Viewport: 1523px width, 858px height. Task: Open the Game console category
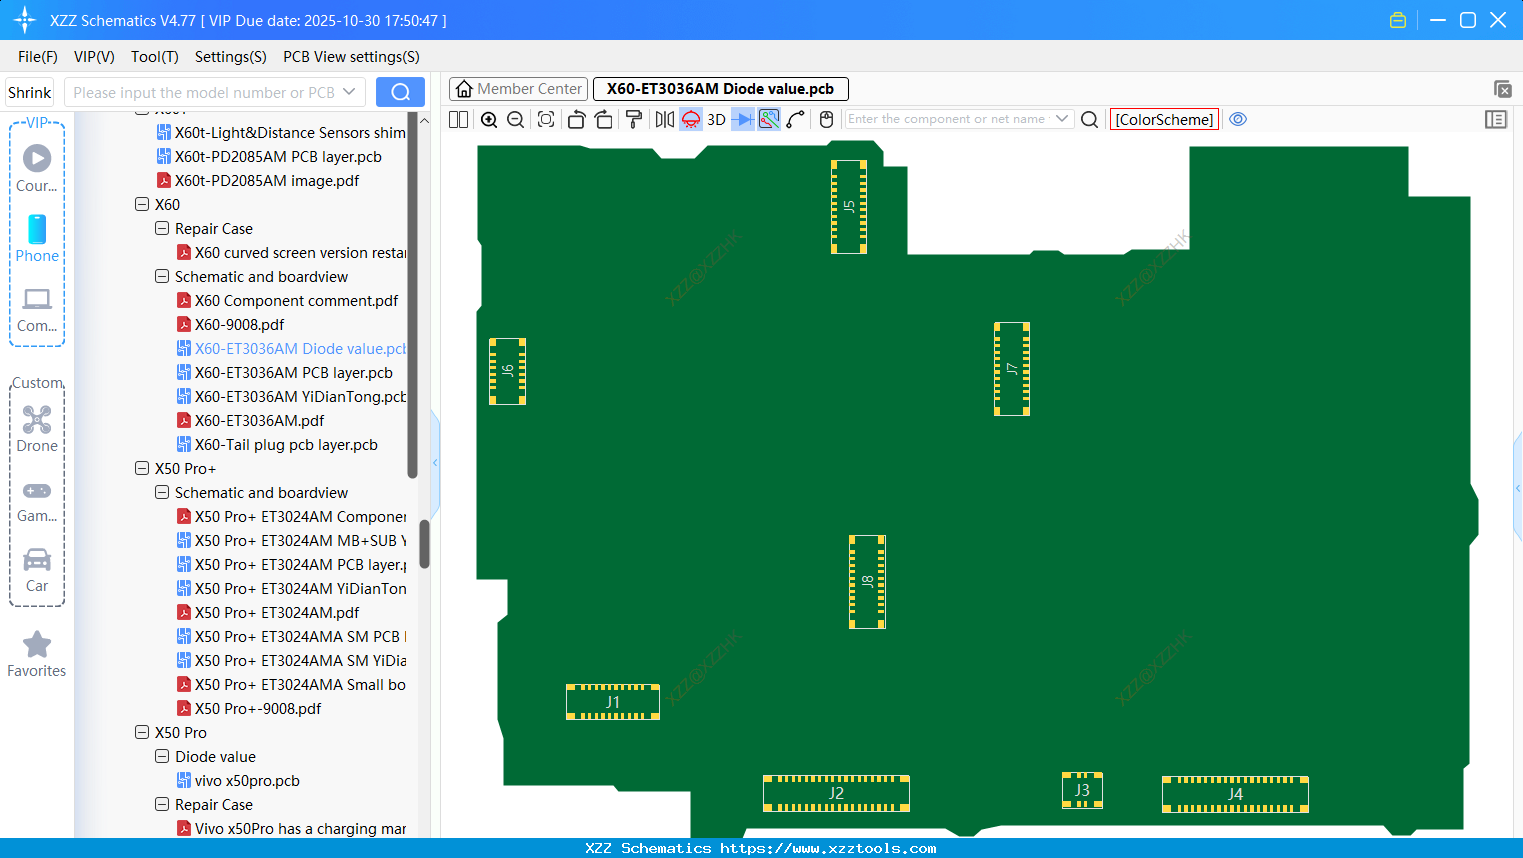(x=37, y=500)
